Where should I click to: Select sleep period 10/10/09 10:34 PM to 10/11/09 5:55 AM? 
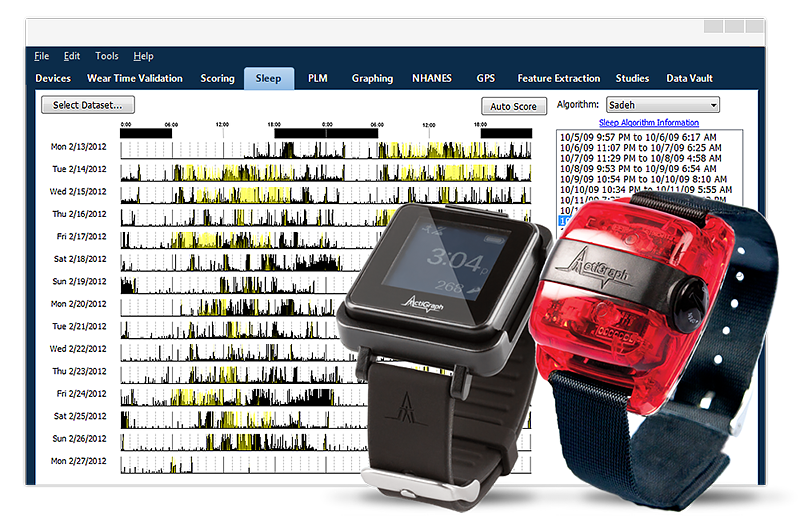click(646, 189)
